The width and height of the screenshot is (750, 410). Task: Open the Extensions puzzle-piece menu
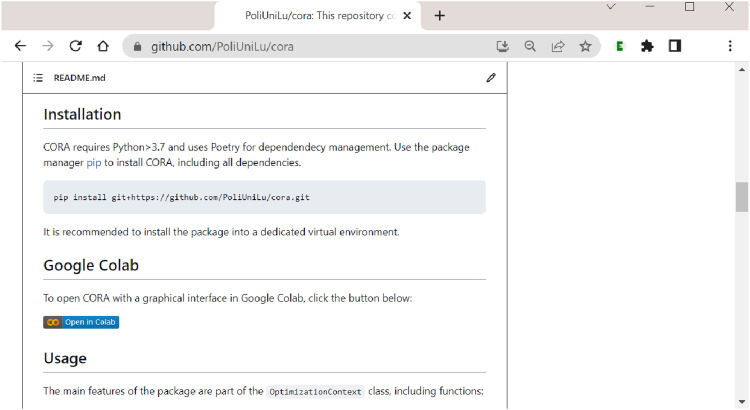[647, 46]
